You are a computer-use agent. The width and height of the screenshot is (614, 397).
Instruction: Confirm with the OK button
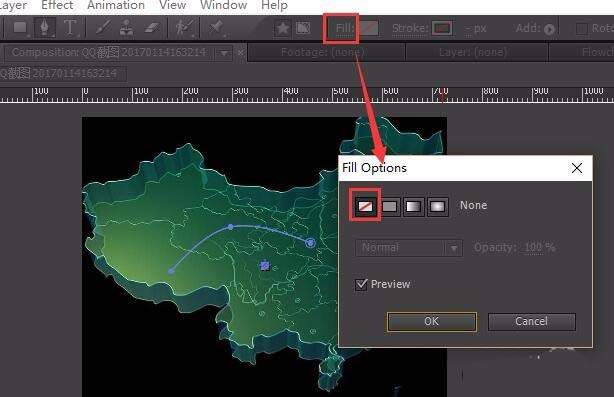click(432, 322)
